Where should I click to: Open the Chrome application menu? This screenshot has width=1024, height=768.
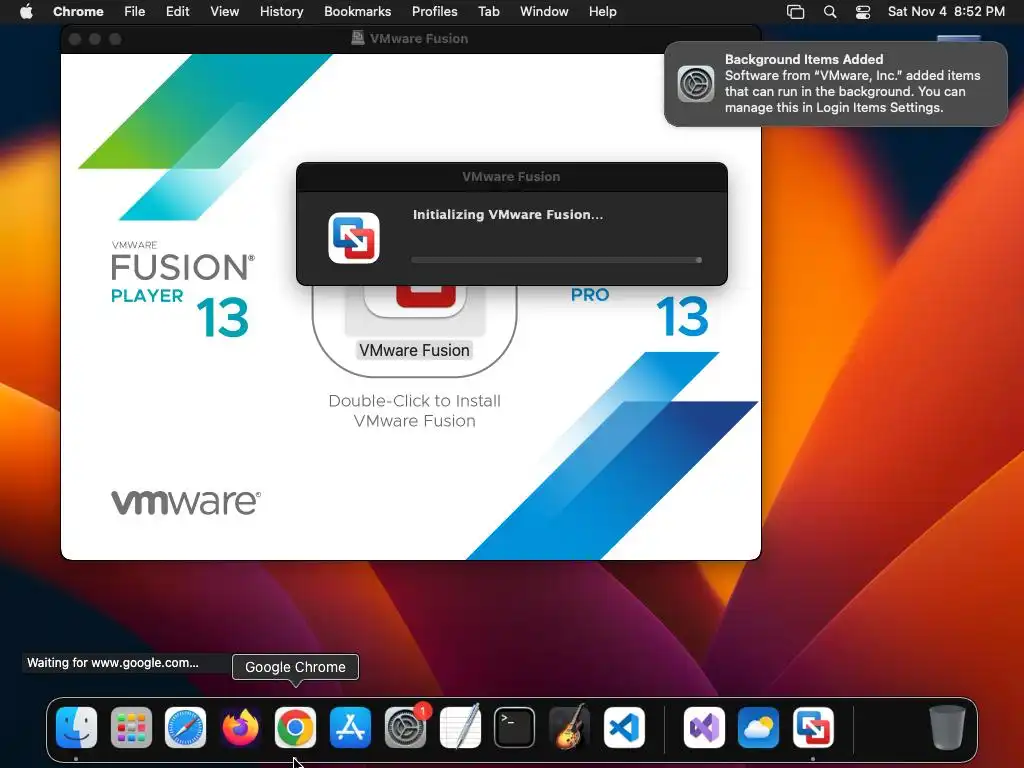[78, 12]
